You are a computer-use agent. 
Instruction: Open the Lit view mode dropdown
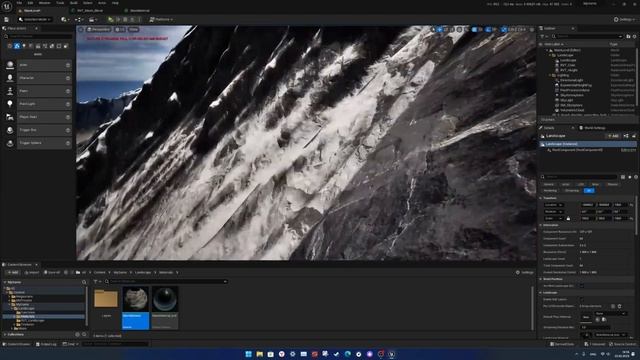click(120, 29)
